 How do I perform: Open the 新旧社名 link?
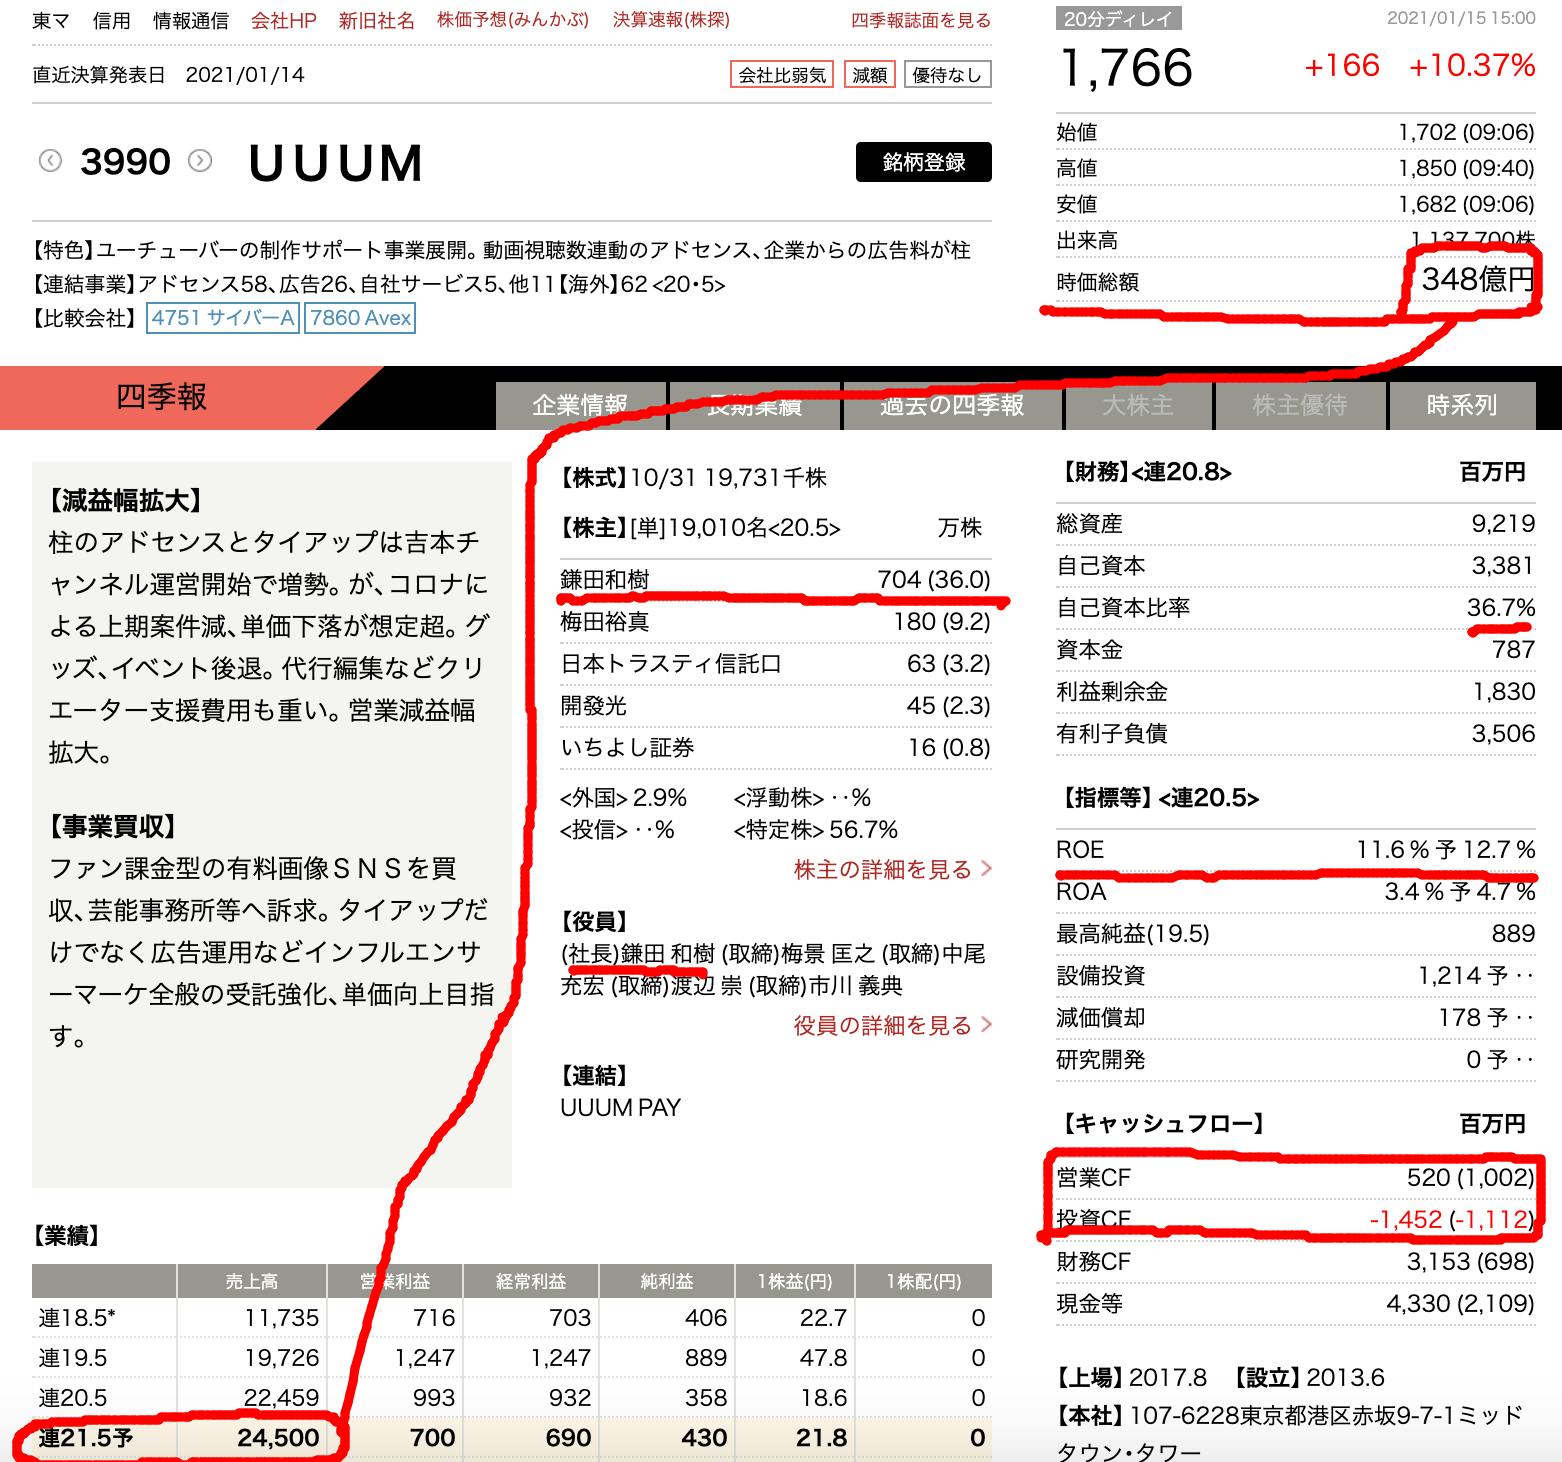point(376,20)
